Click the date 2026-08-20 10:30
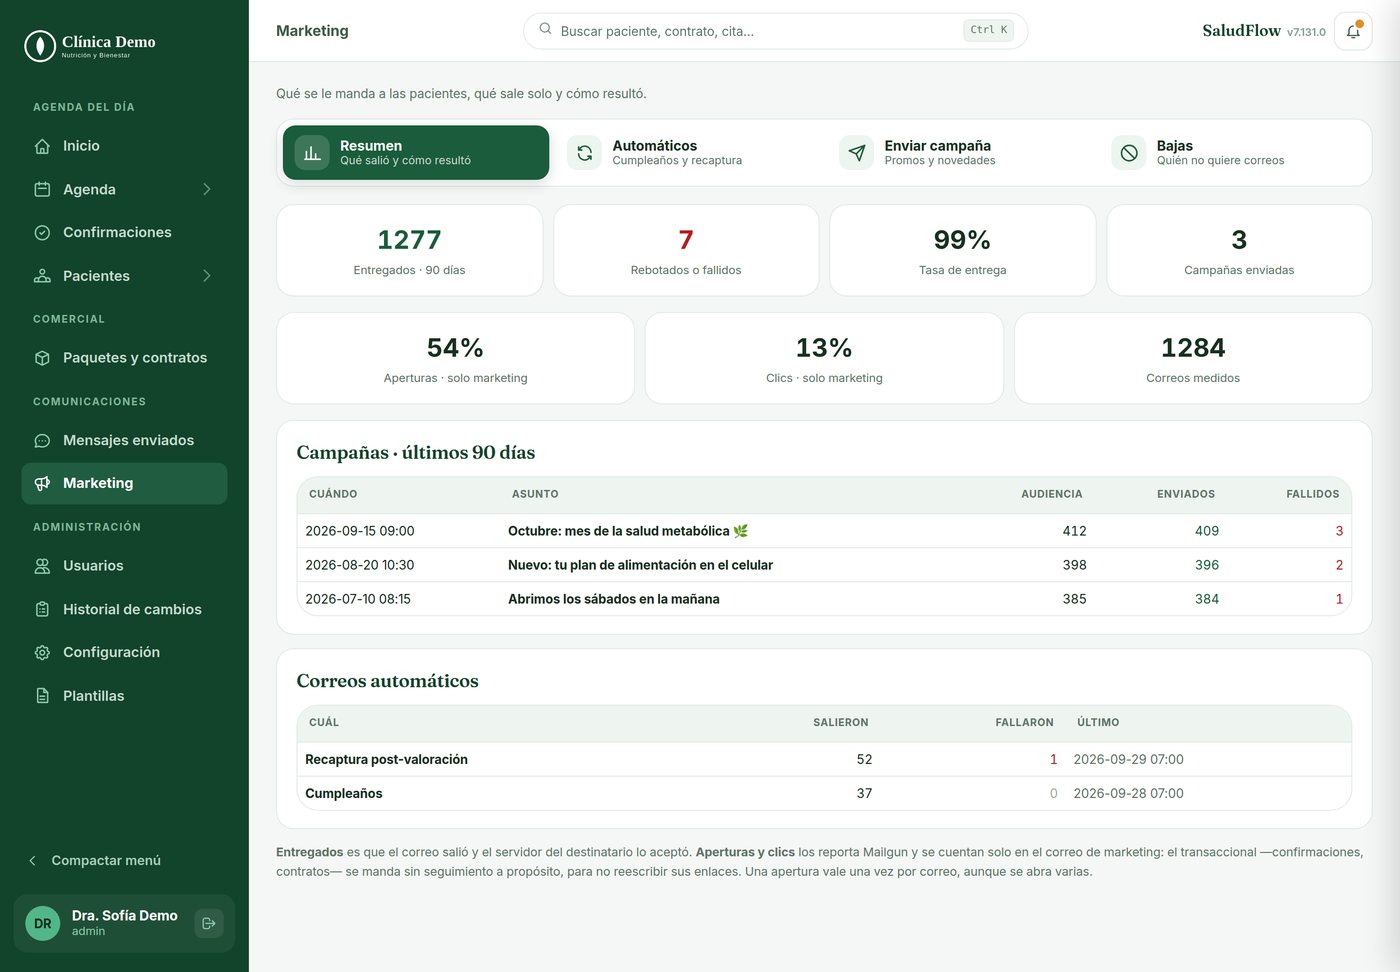This screenshot has width=1400, height=972. point(360,565)
